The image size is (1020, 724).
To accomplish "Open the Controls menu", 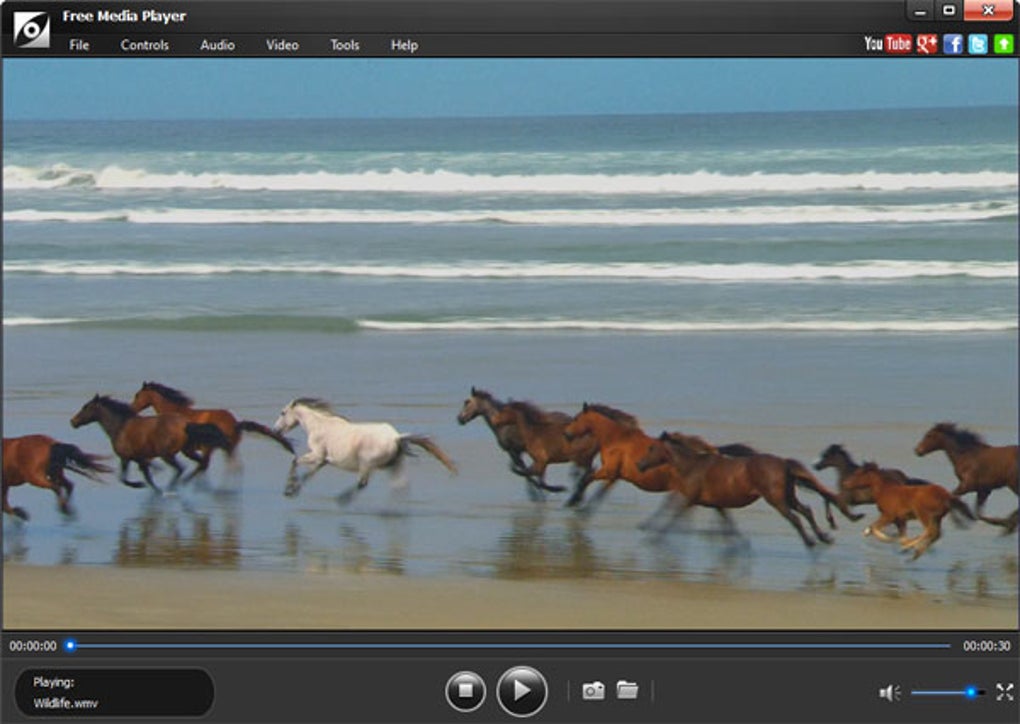I will pos(144,45).
